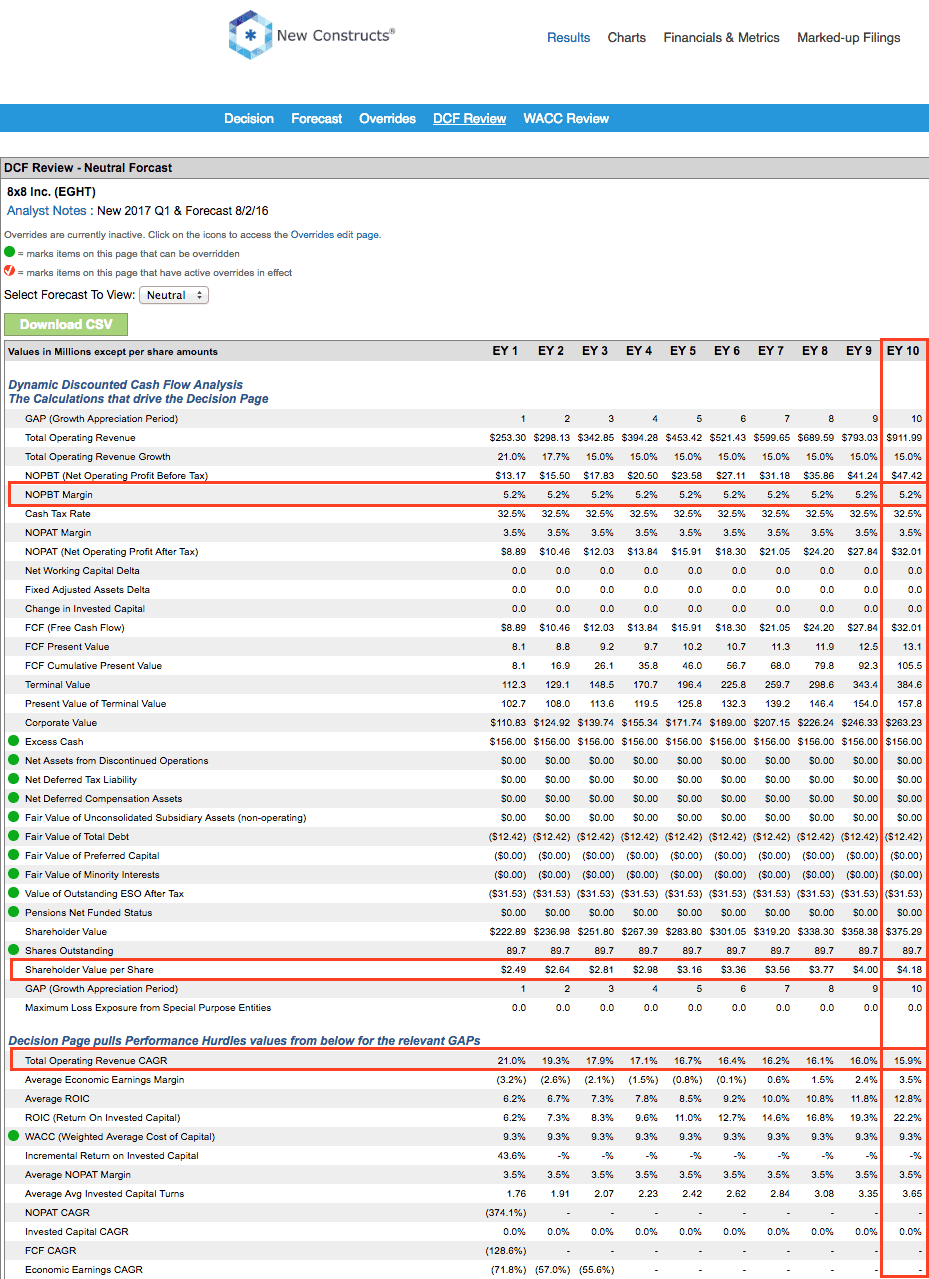Click the EY 1 column header

tap(506, 351)
